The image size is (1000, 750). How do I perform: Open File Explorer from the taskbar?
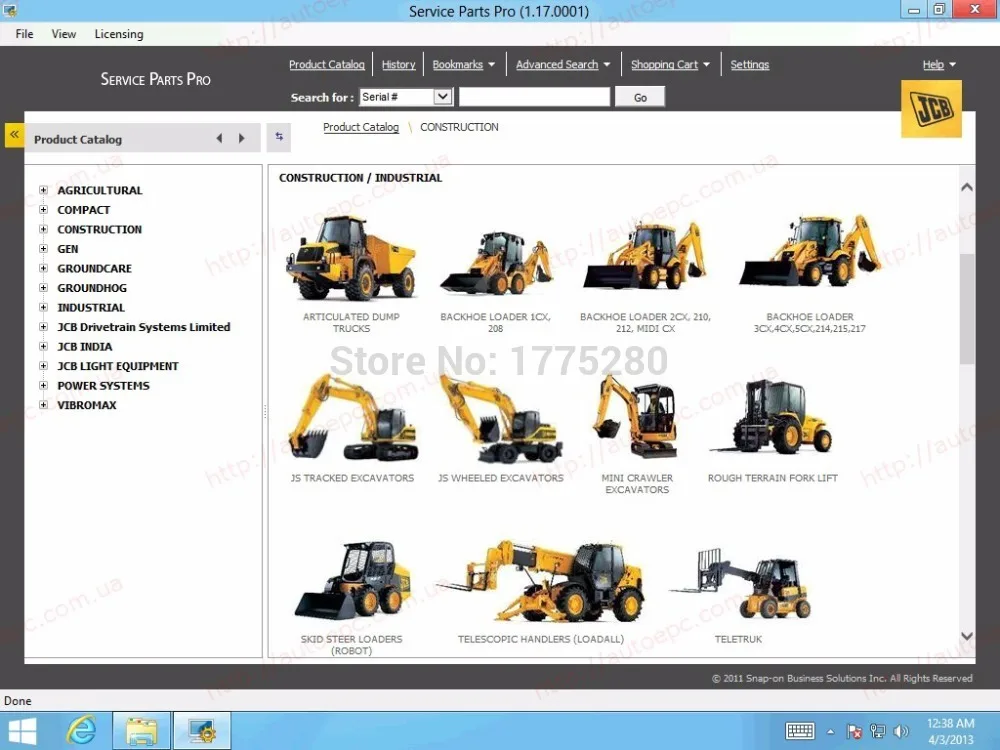[141, 730]
